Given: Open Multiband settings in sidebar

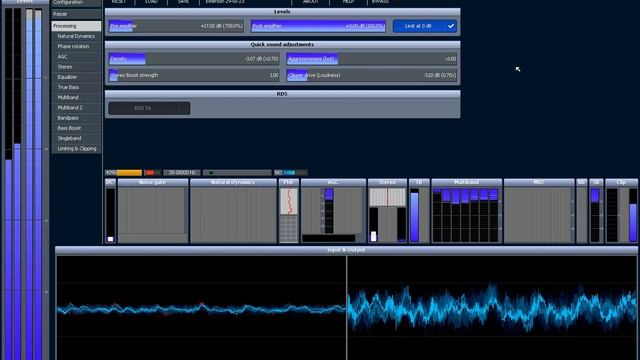Looking at the screenshot, I should 76,98.
